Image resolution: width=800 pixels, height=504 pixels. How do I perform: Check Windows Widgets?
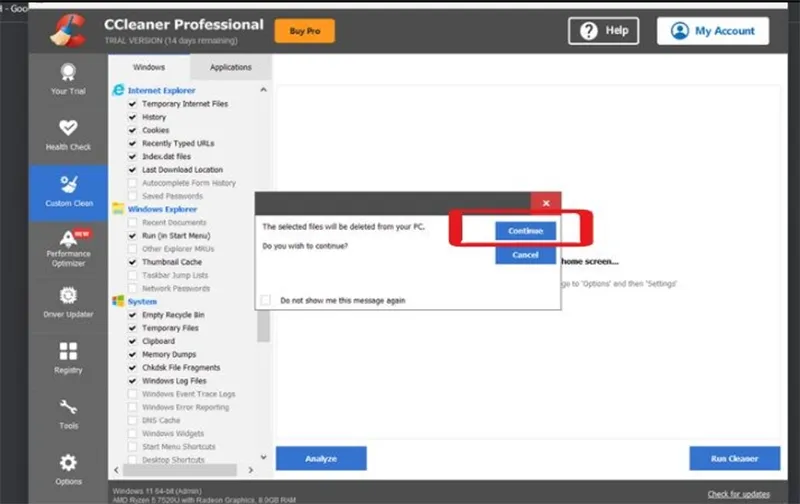[132, 434]
